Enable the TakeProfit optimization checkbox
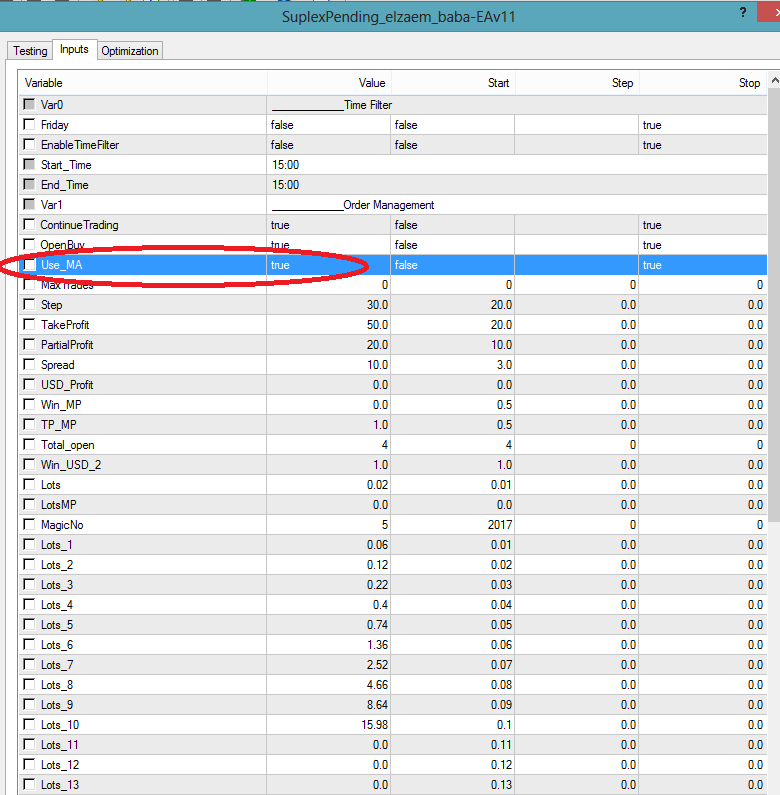780x795 pixels. (29, 325)
